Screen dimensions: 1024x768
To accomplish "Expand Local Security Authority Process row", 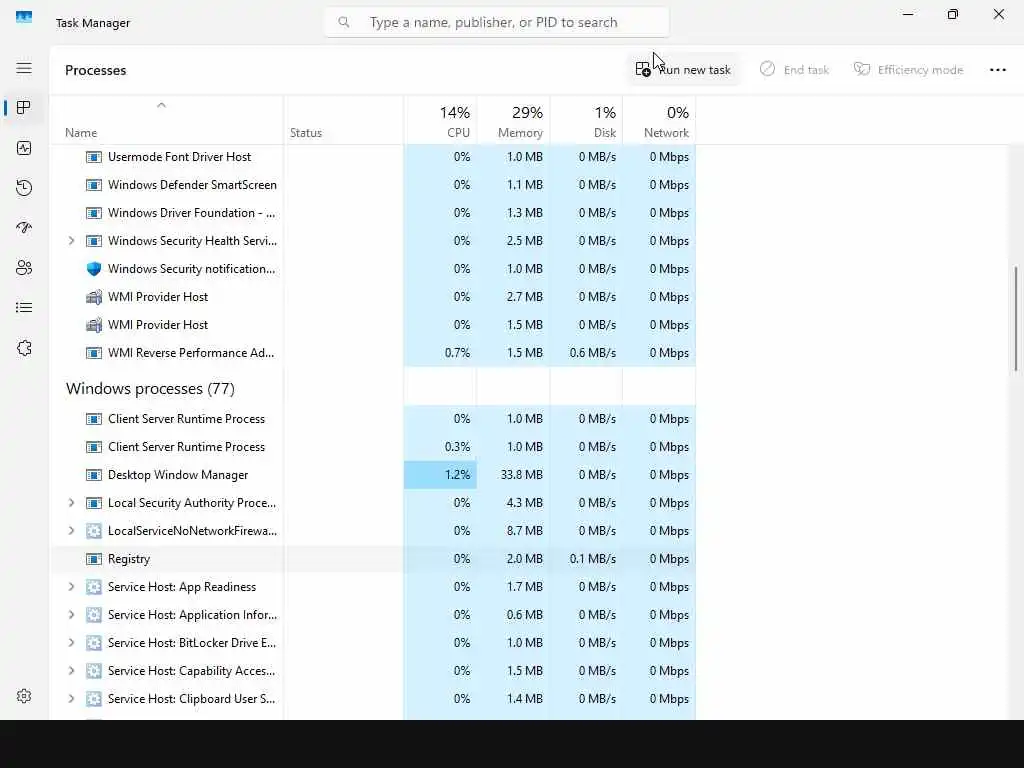I will tap(71, 503).
